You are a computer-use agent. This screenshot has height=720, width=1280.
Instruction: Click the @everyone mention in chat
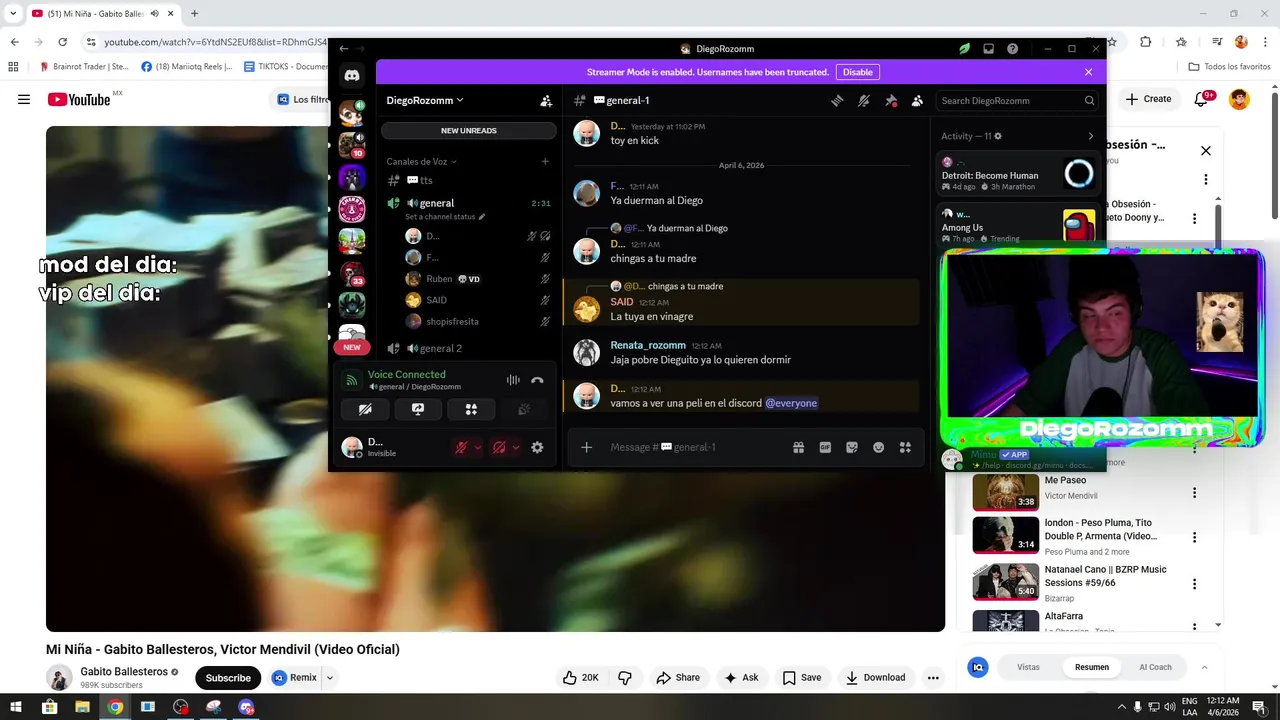(x=791, y=403)
